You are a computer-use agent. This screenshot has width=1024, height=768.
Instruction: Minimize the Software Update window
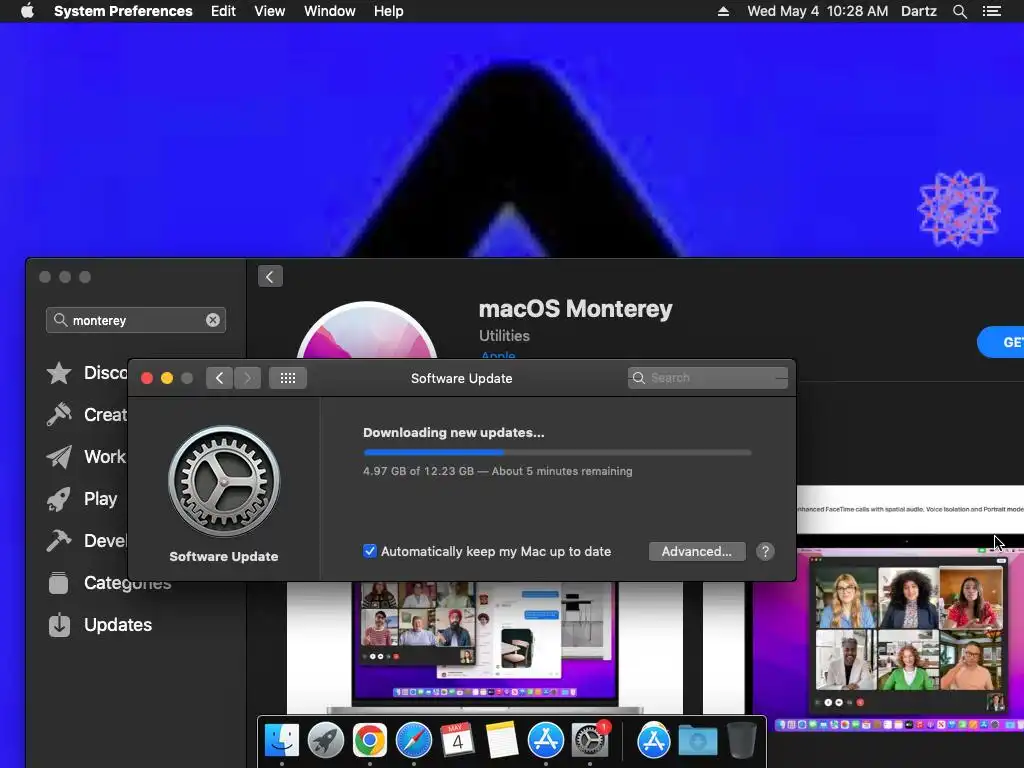[167, 378]
